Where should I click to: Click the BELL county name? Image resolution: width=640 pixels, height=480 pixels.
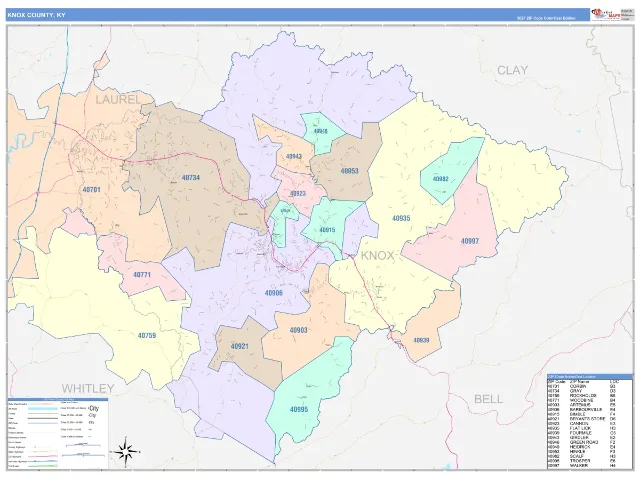coord(488,399)
